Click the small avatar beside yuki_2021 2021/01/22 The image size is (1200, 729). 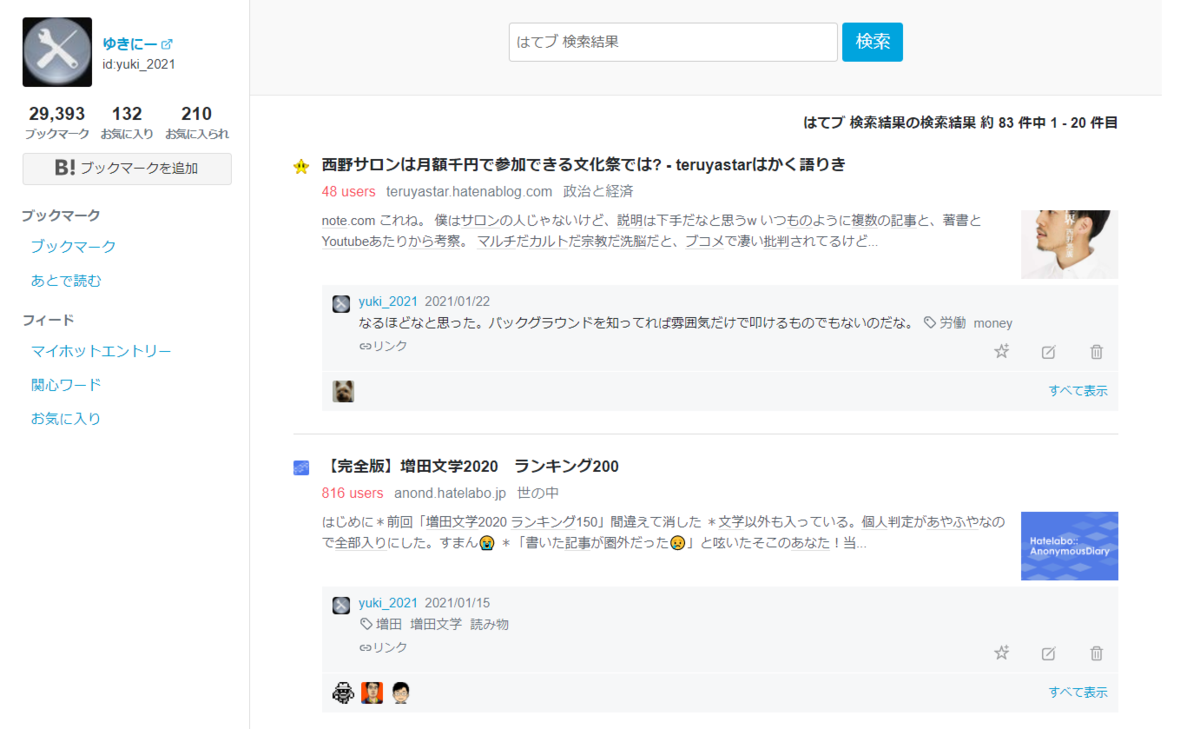[341, 304]
